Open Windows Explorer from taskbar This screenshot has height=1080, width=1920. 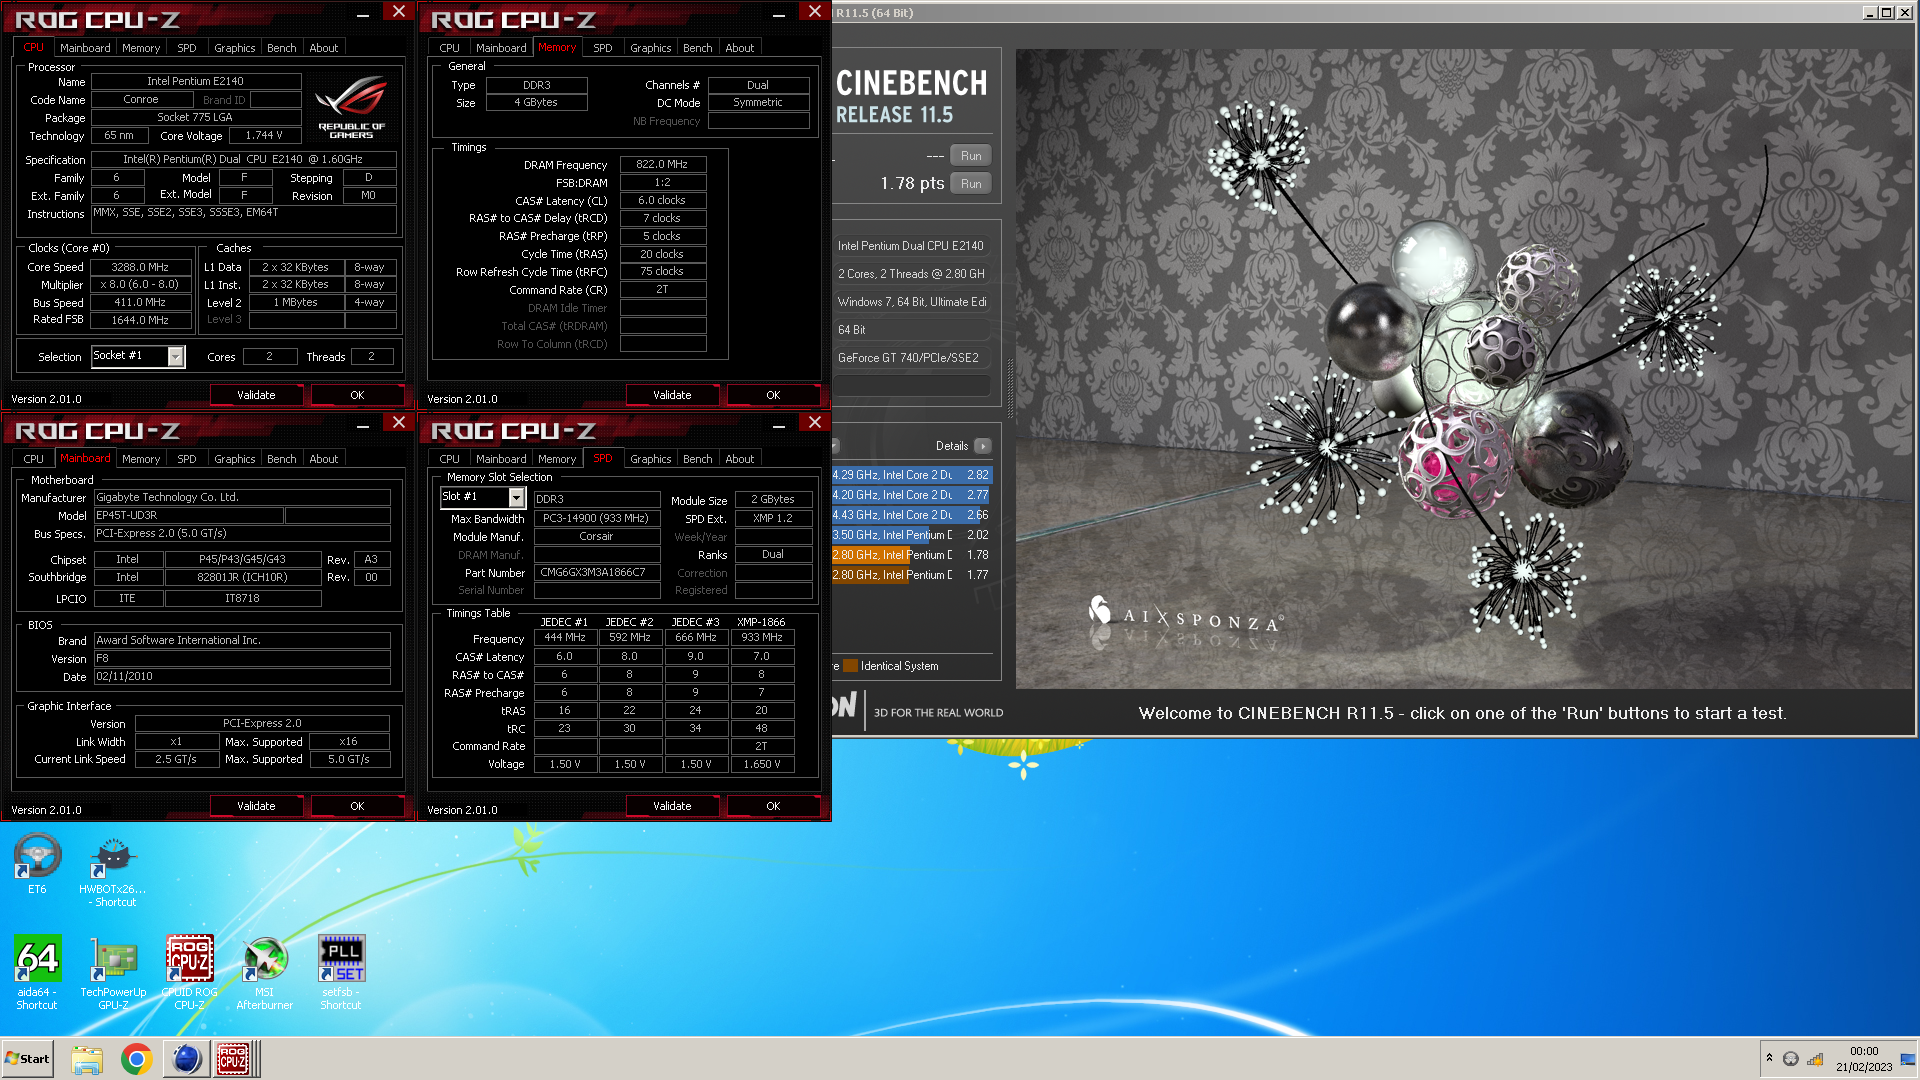coord(87,1059)
